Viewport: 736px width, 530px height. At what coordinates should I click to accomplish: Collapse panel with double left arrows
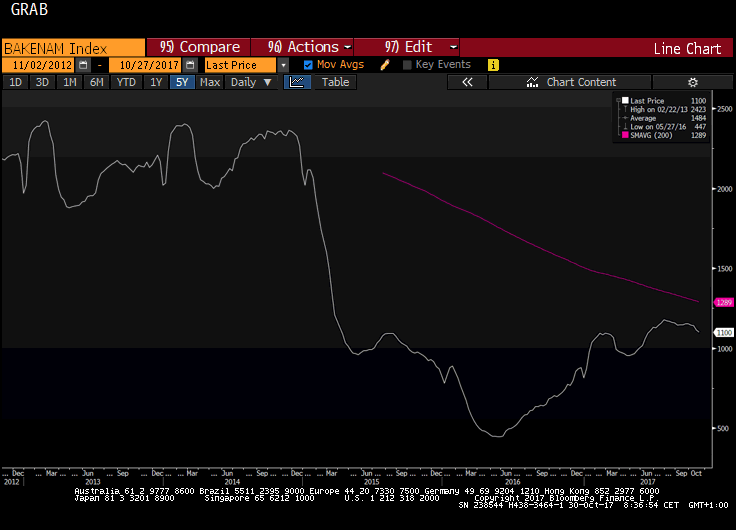click(x=468, y=82)
